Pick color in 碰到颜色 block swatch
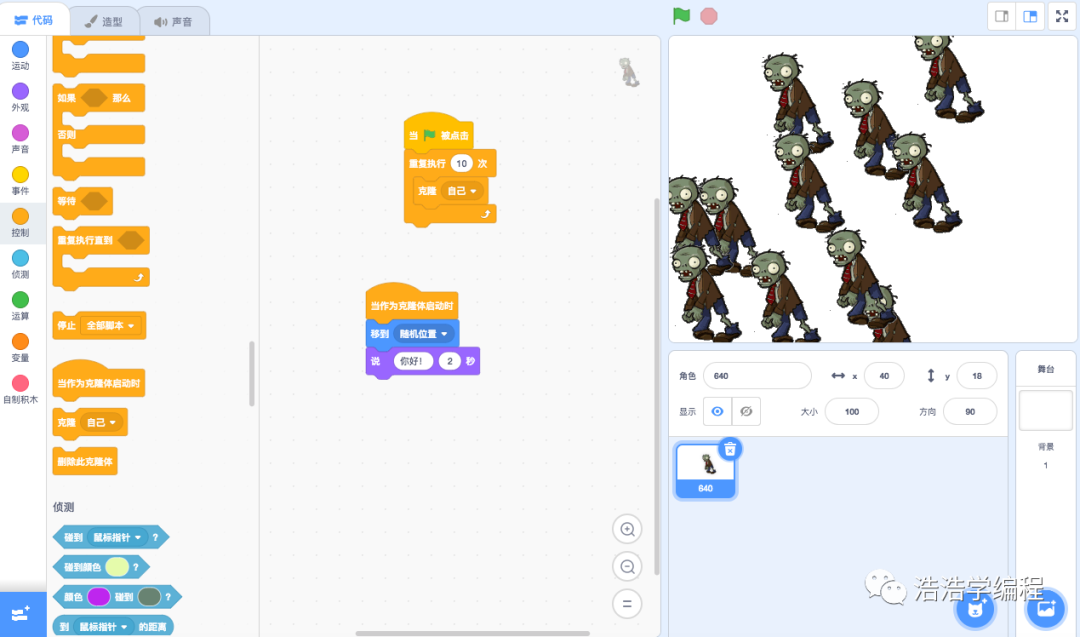The height and width of the screenshot is (637, 1080). [x=117, y=567]
